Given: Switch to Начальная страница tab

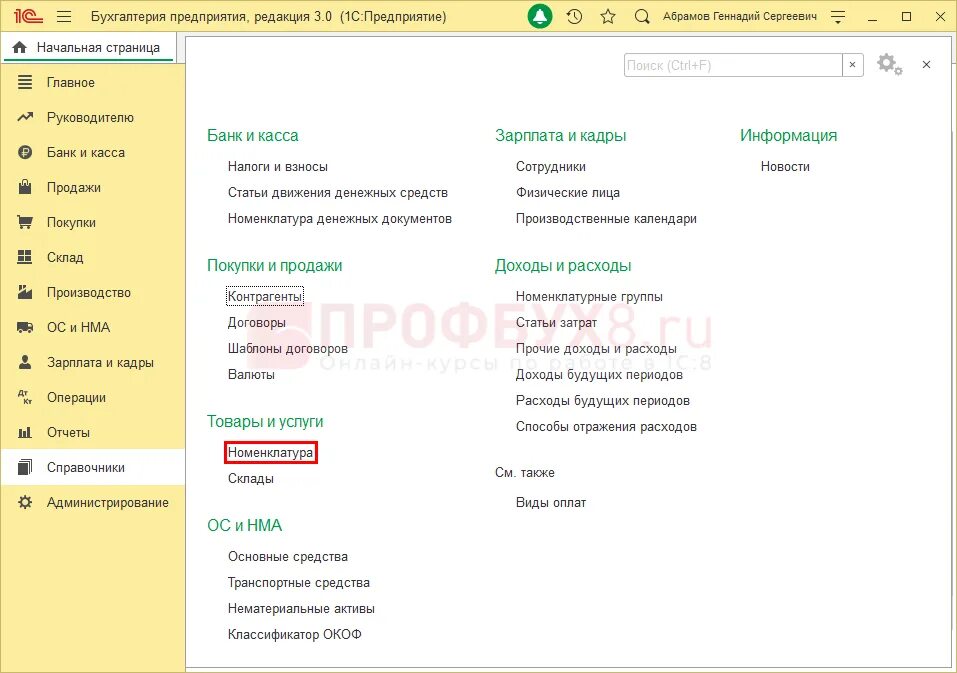Looking at the screenshot, I should click(x=89, y=48).
